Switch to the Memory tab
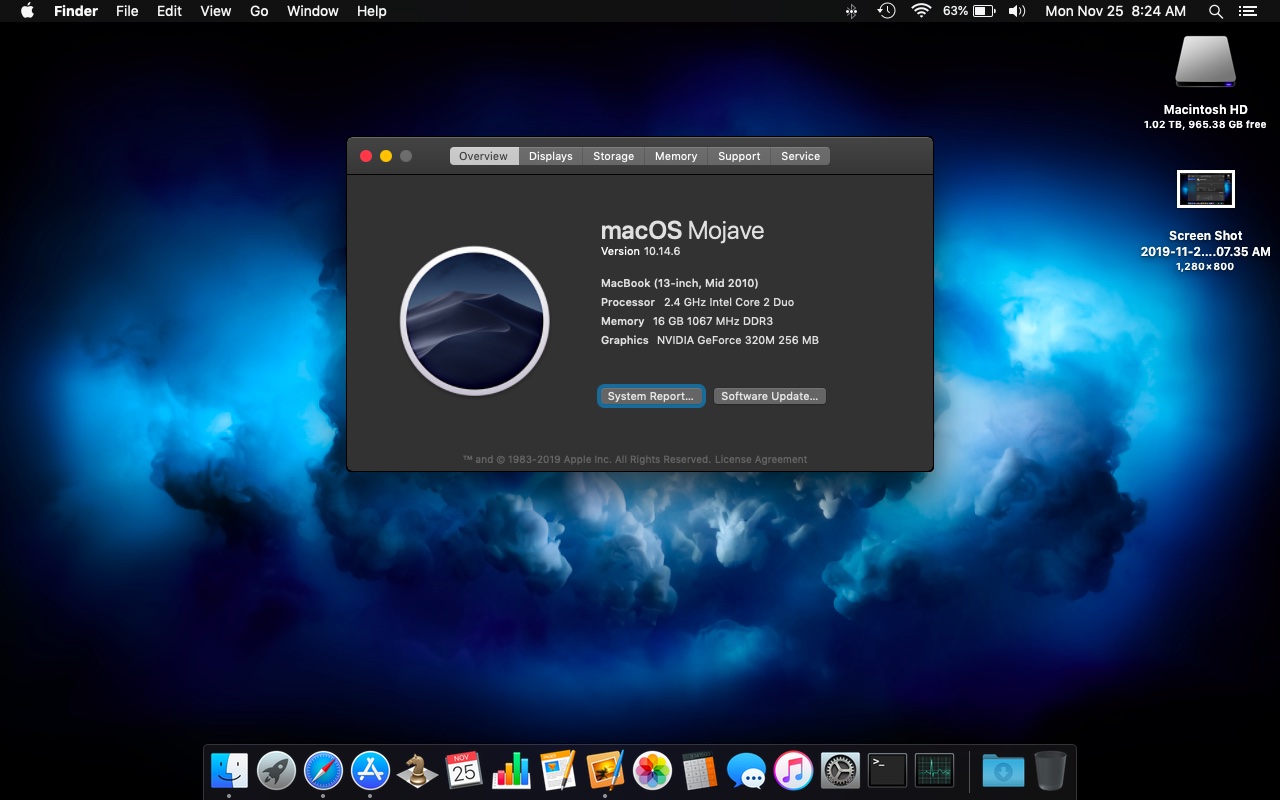The image size is (1280, 800). point(676,156)
